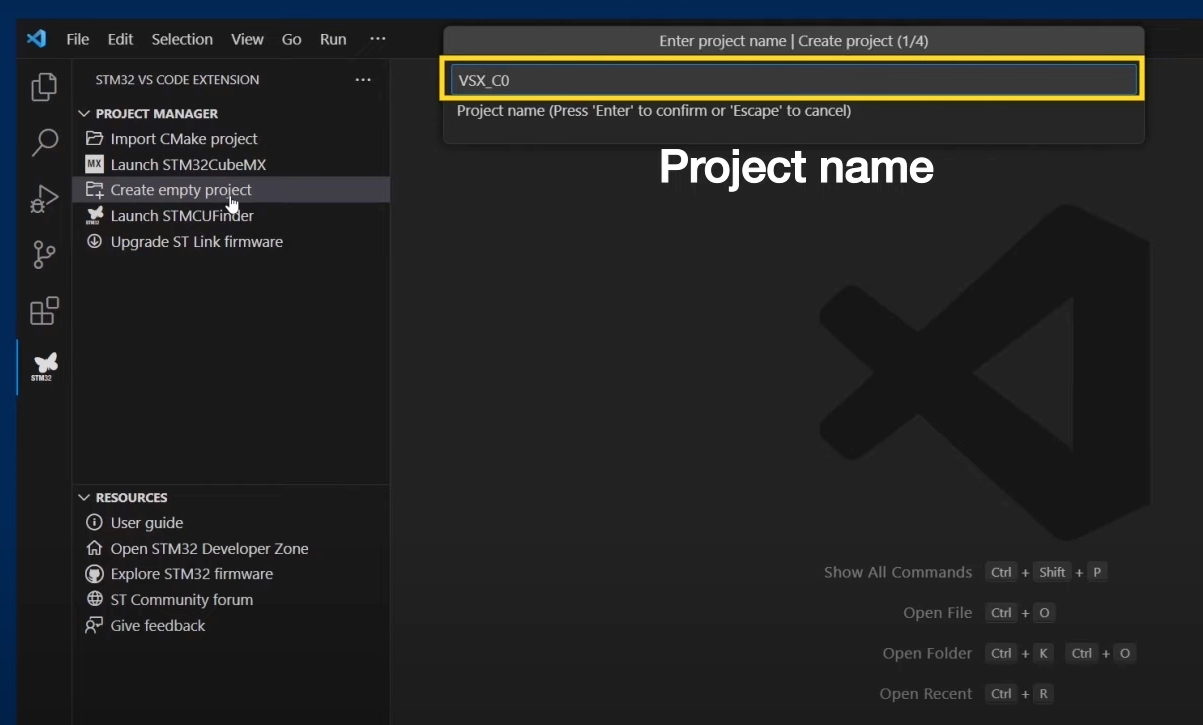Click the Open Folder hint
Screen dimensions: 1203x725
coord(927,654)
